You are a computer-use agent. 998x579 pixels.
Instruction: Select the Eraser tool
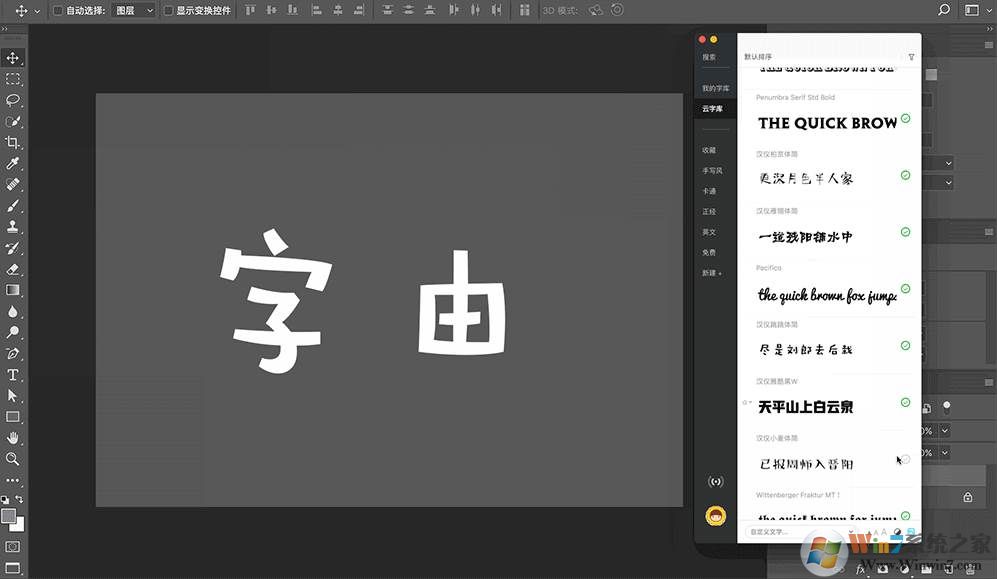[13, 269]
